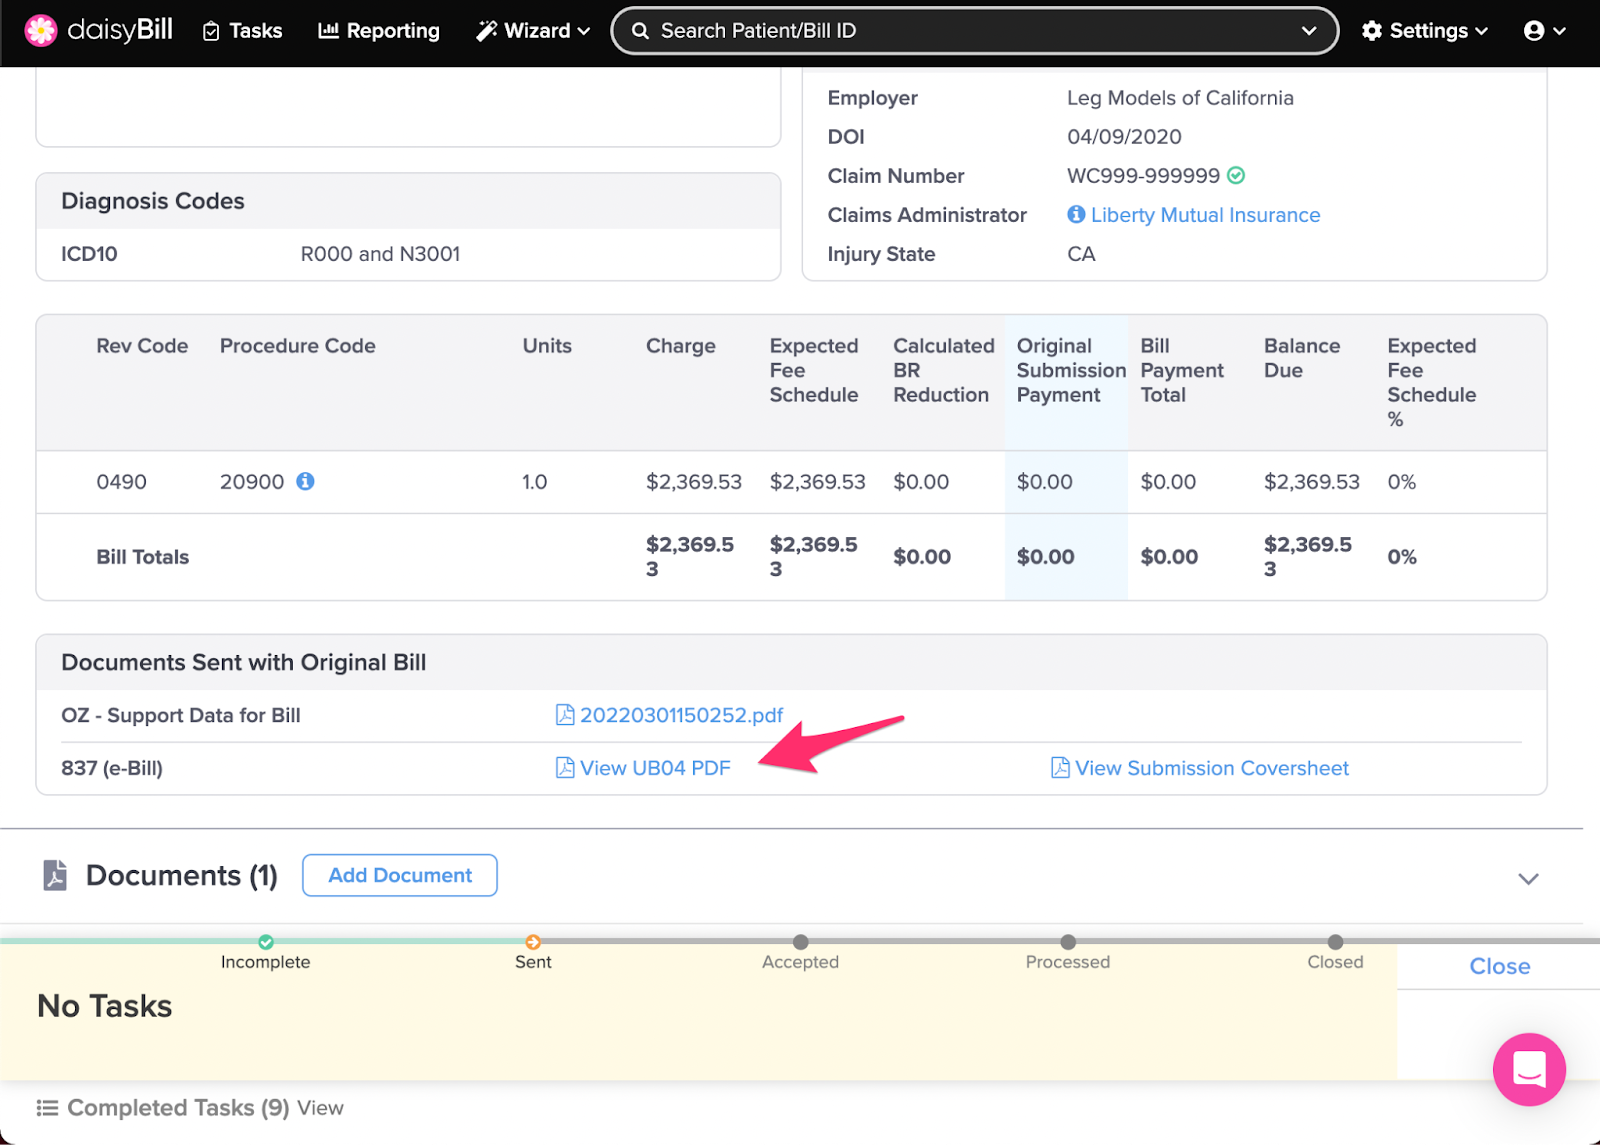
Task: Open the pink chat support bubble
Action: [1529, 1069]
